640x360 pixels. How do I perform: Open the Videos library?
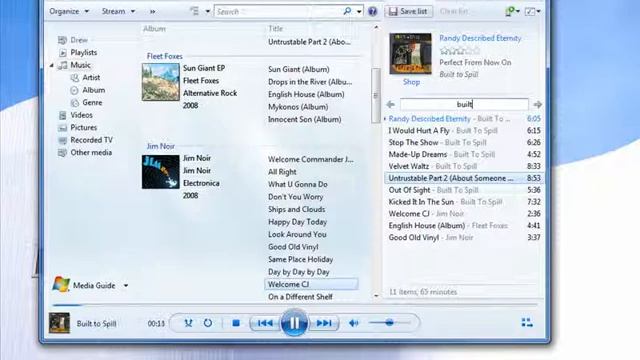[x=81, y=115]
